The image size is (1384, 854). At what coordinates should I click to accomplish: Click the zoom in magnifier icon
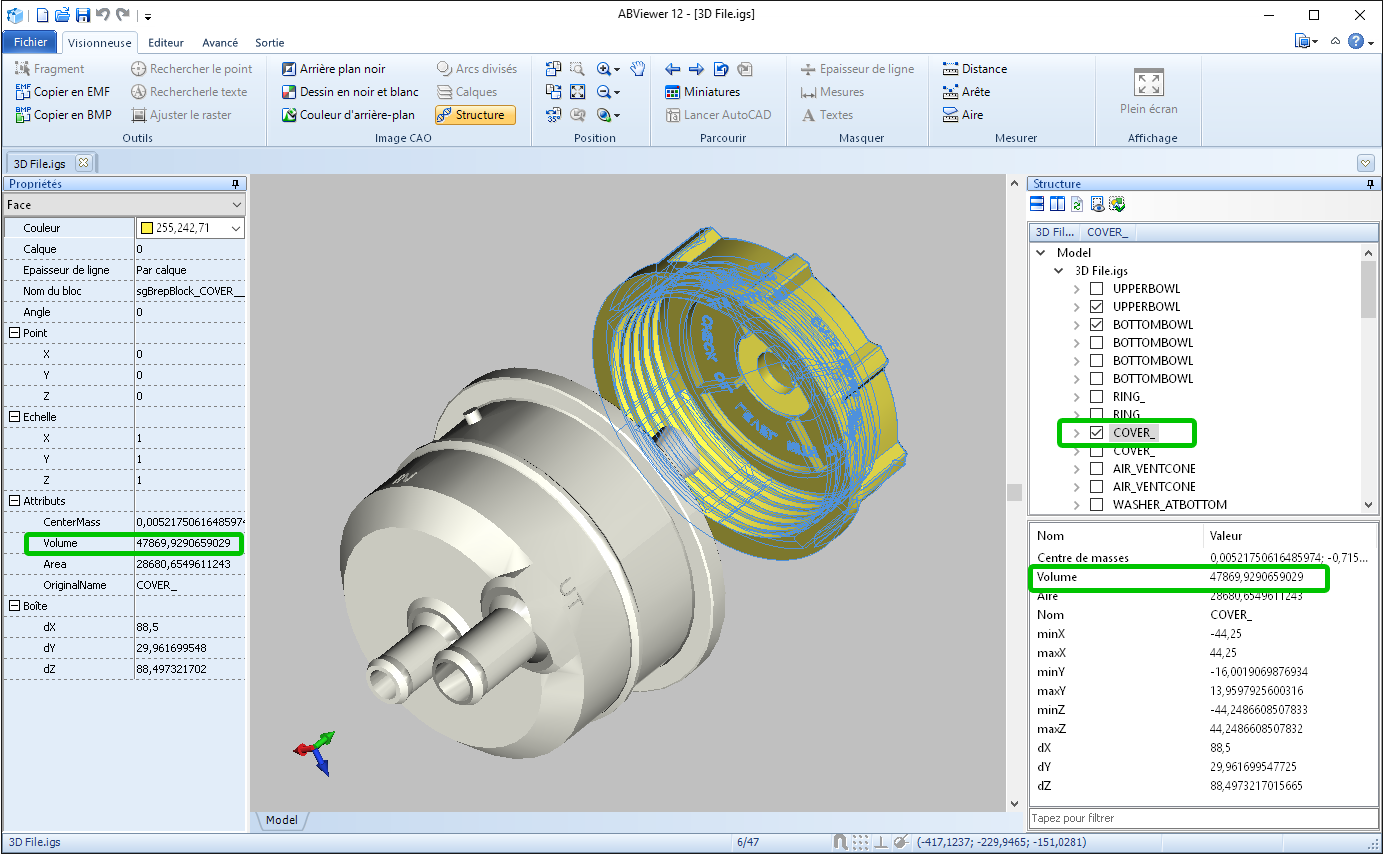604,69
